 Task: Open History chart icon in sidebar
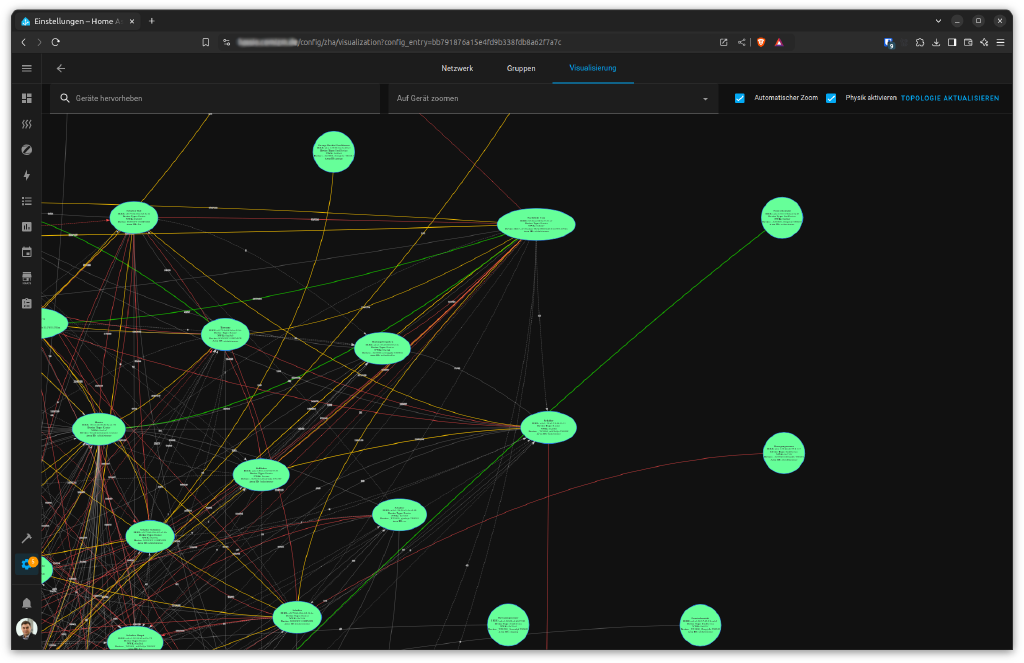27,227
